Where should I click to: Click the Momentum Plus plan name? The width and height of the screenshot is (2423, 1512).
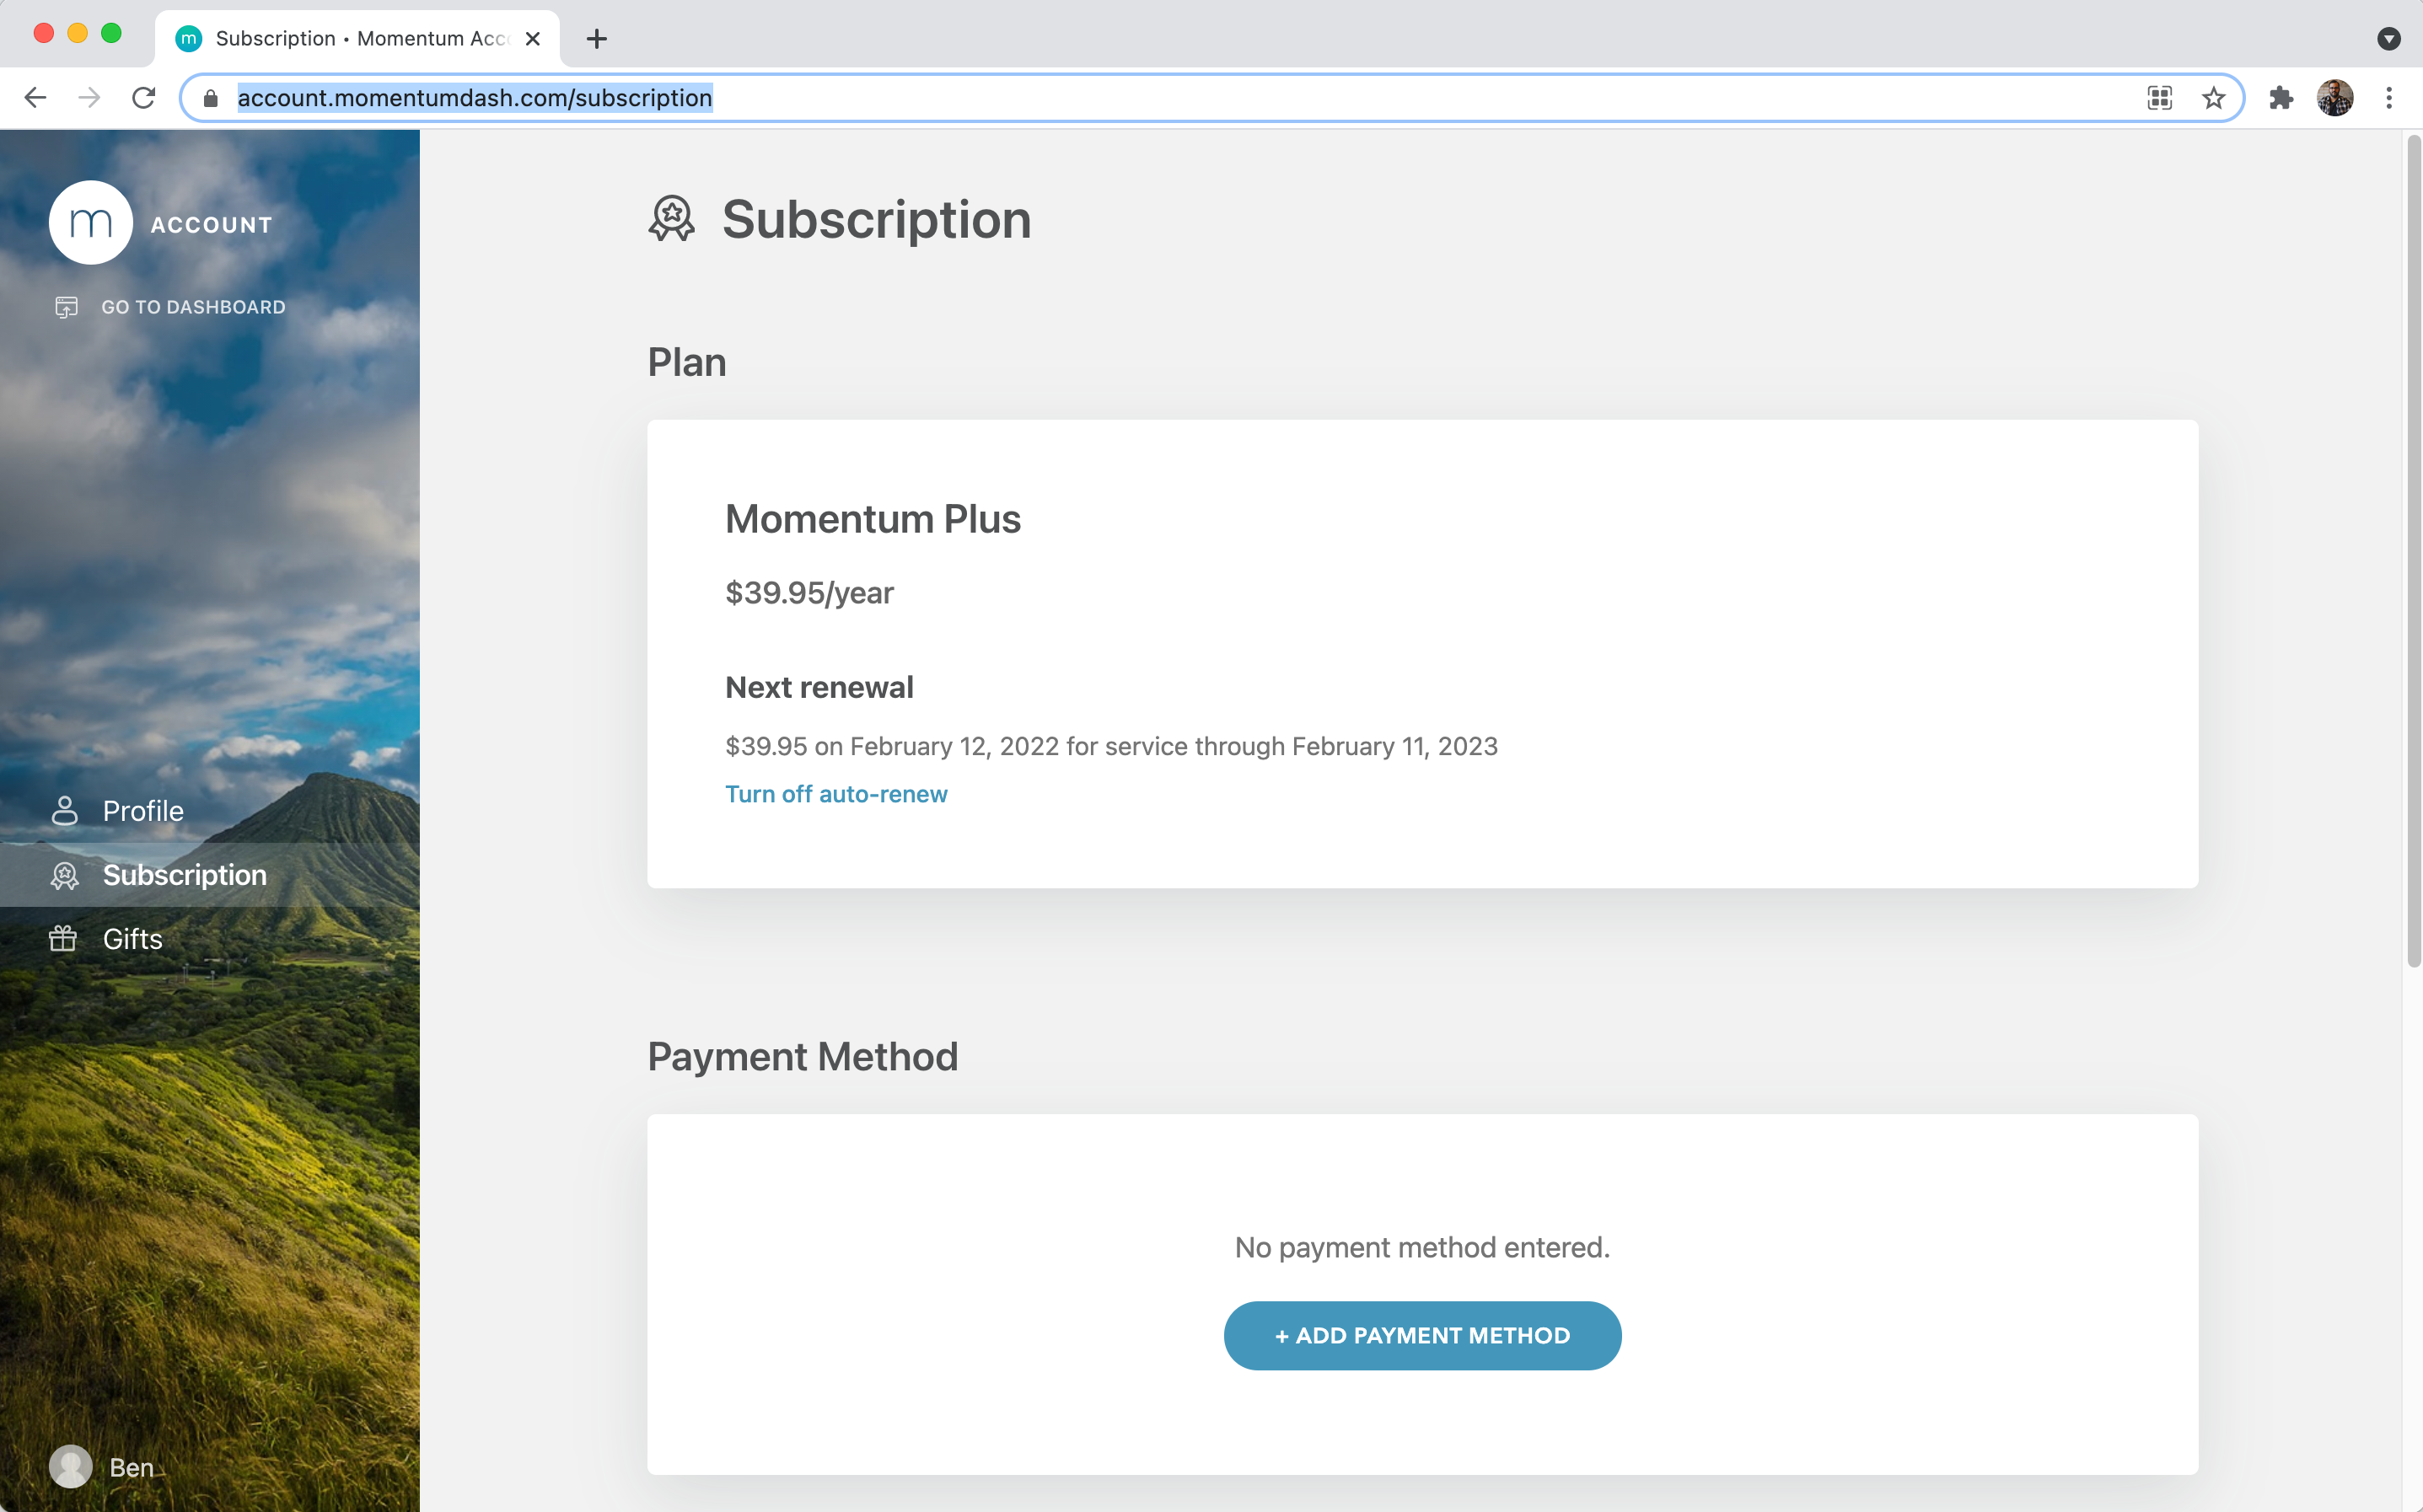tap(873, 519)
